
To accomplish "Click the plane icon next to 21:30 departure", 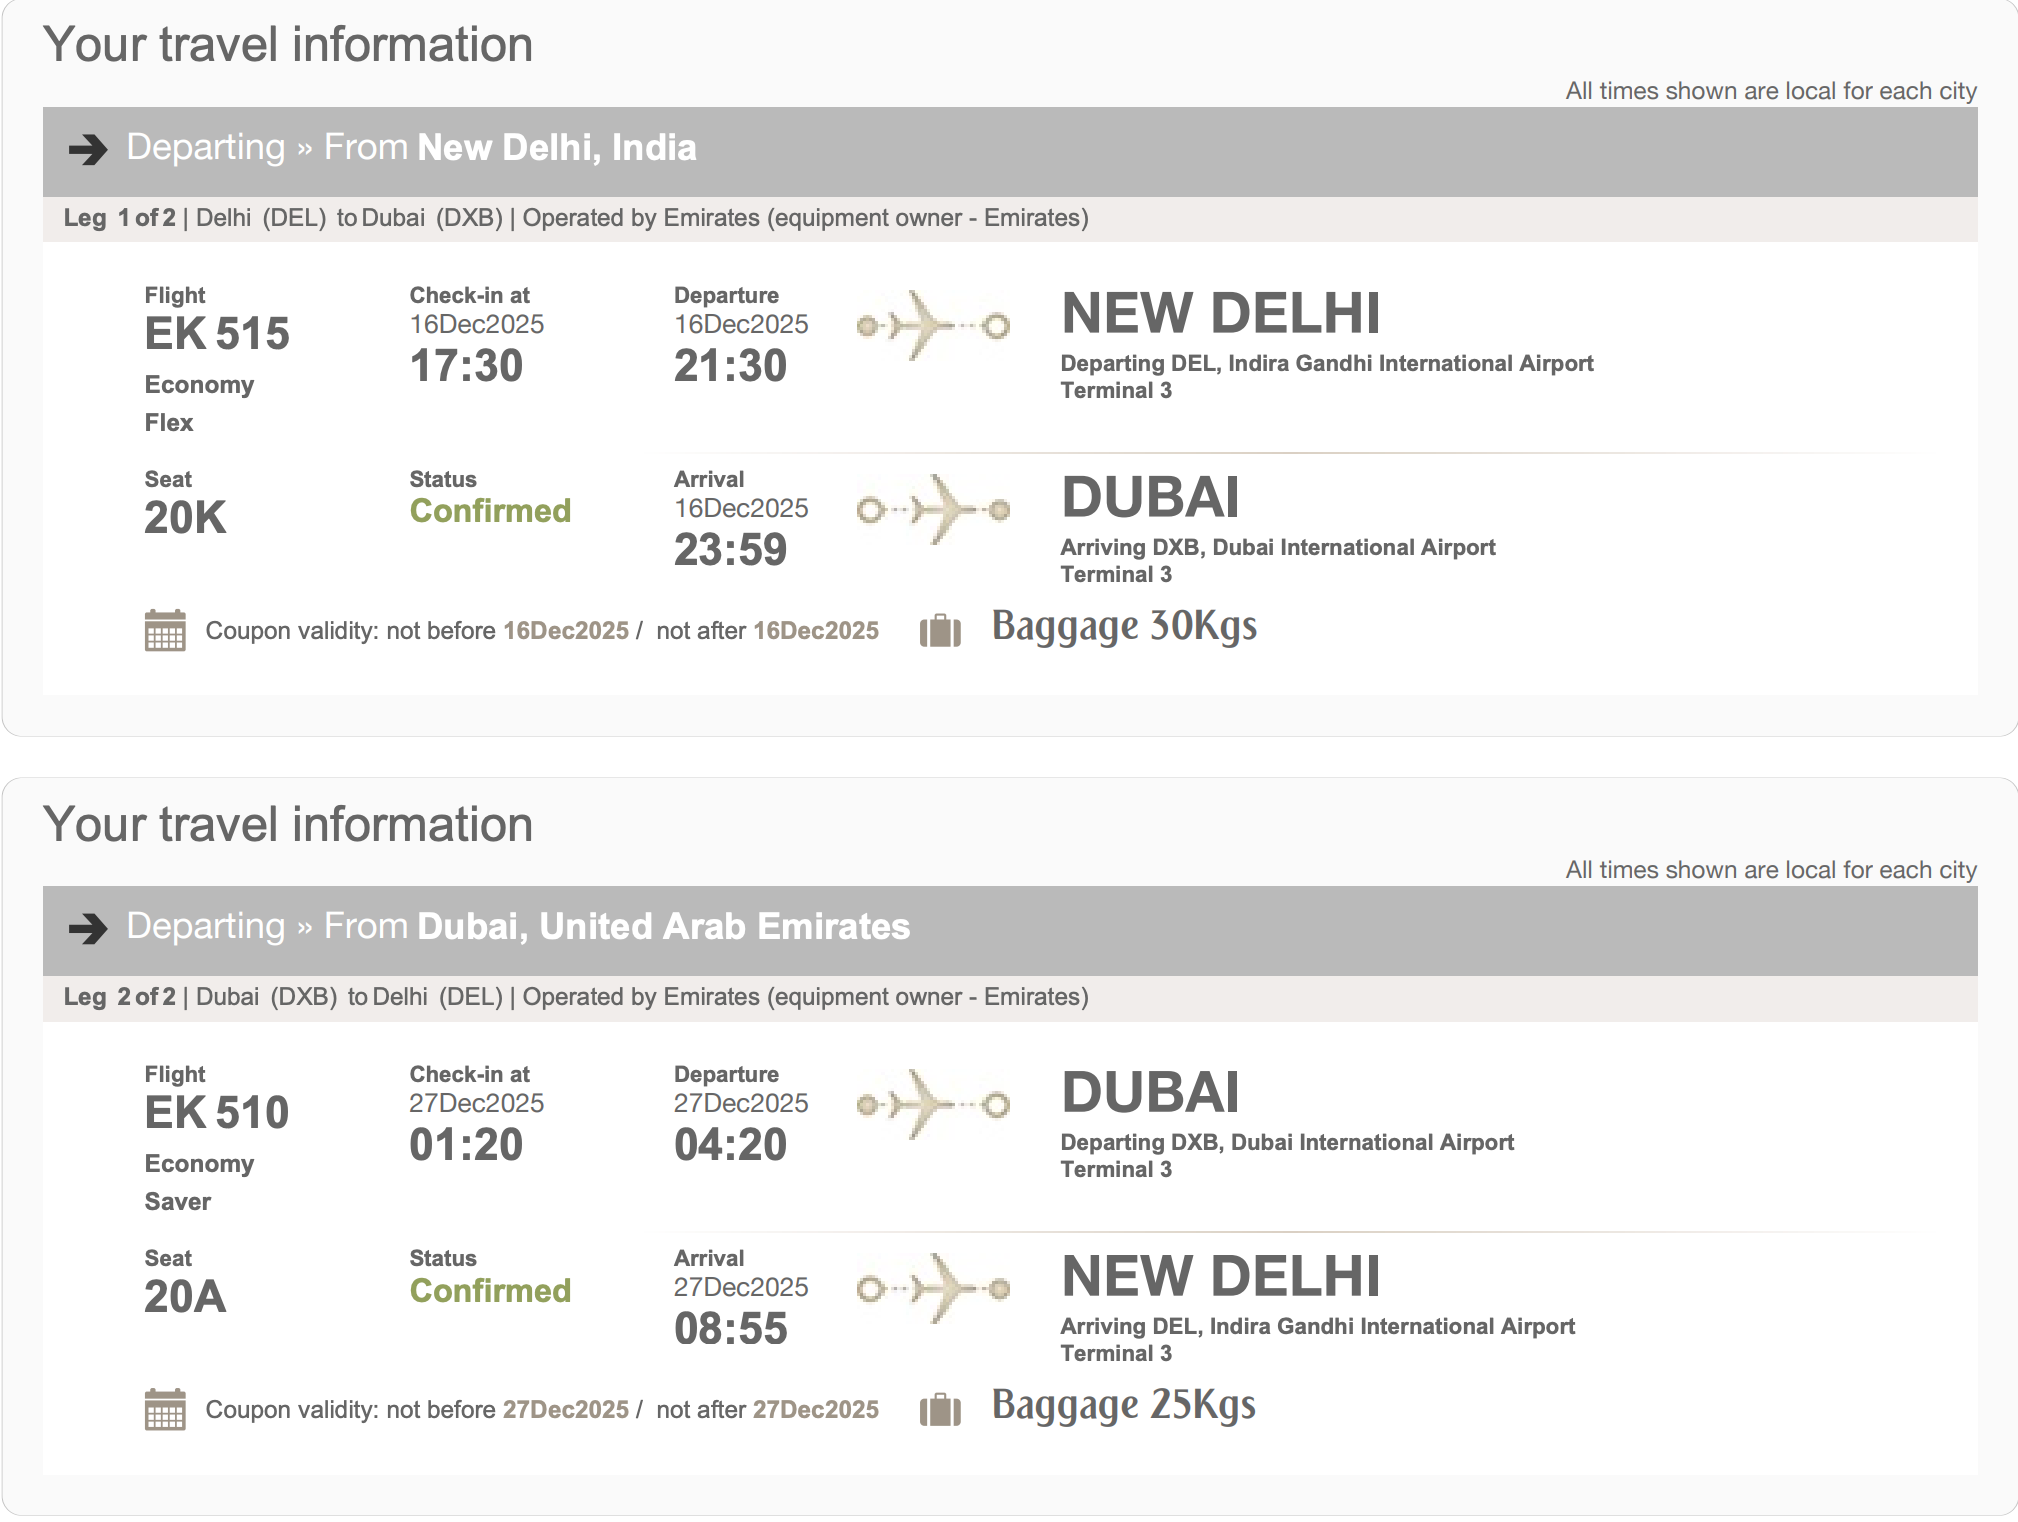I will [932, 325].
